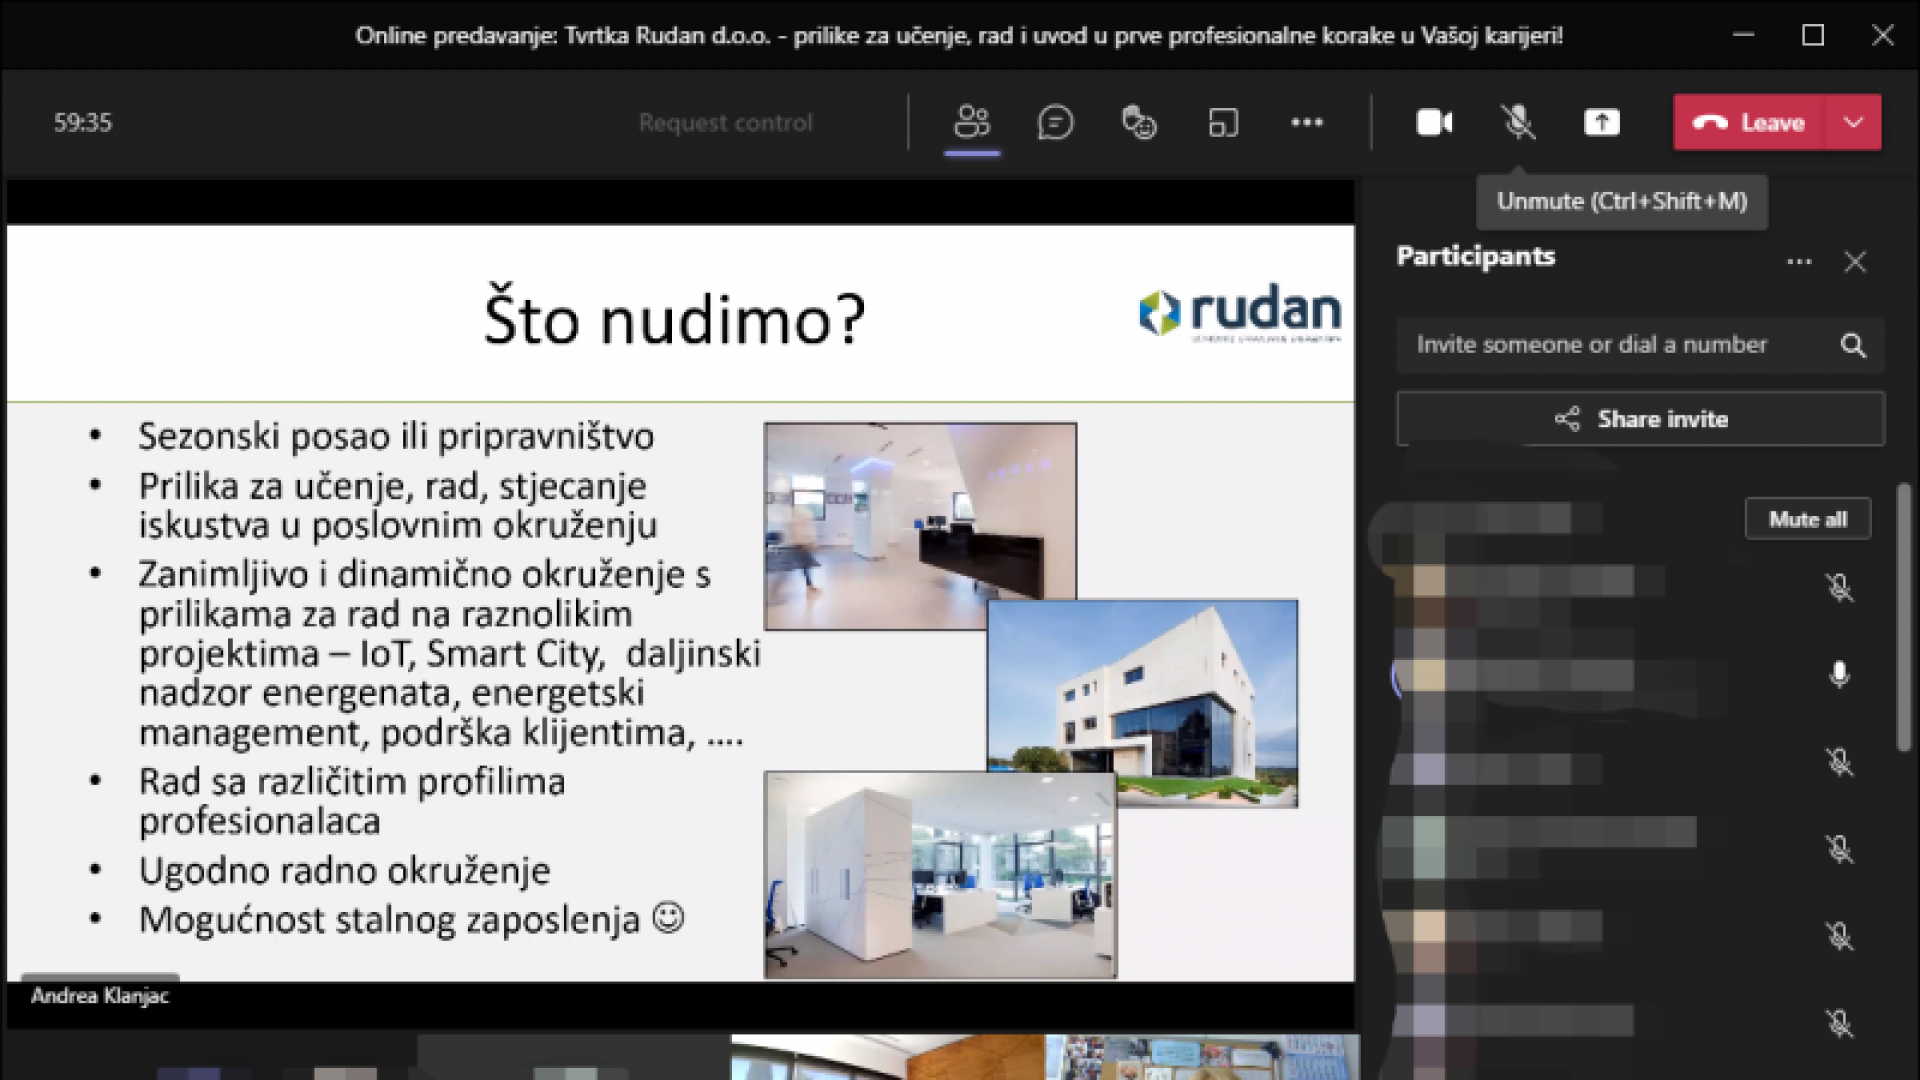The height and width of the screenshot is (1080, 1920).
Task: Open More actions ellipsis in toolbar
Action: pyautogui.click(x=1307, y=123)
